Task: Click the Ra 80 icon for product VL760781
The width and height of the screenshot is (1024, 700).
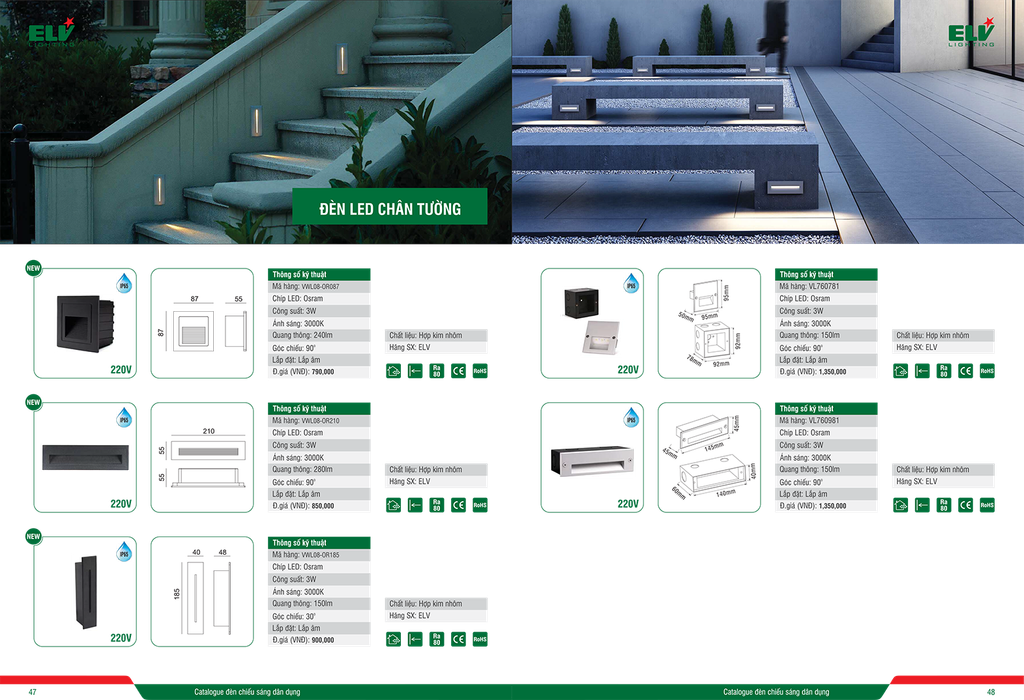Action: (944, 371)
